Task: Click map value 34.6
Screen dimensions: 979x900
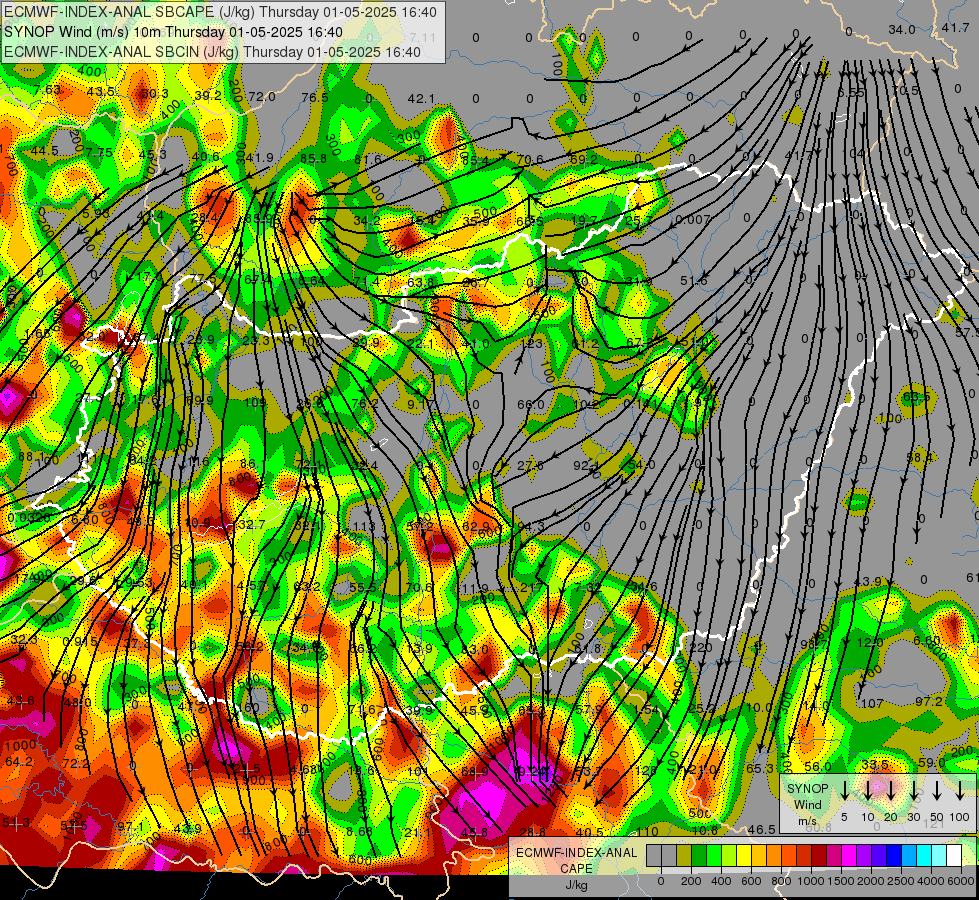Action: click(644, 586)
